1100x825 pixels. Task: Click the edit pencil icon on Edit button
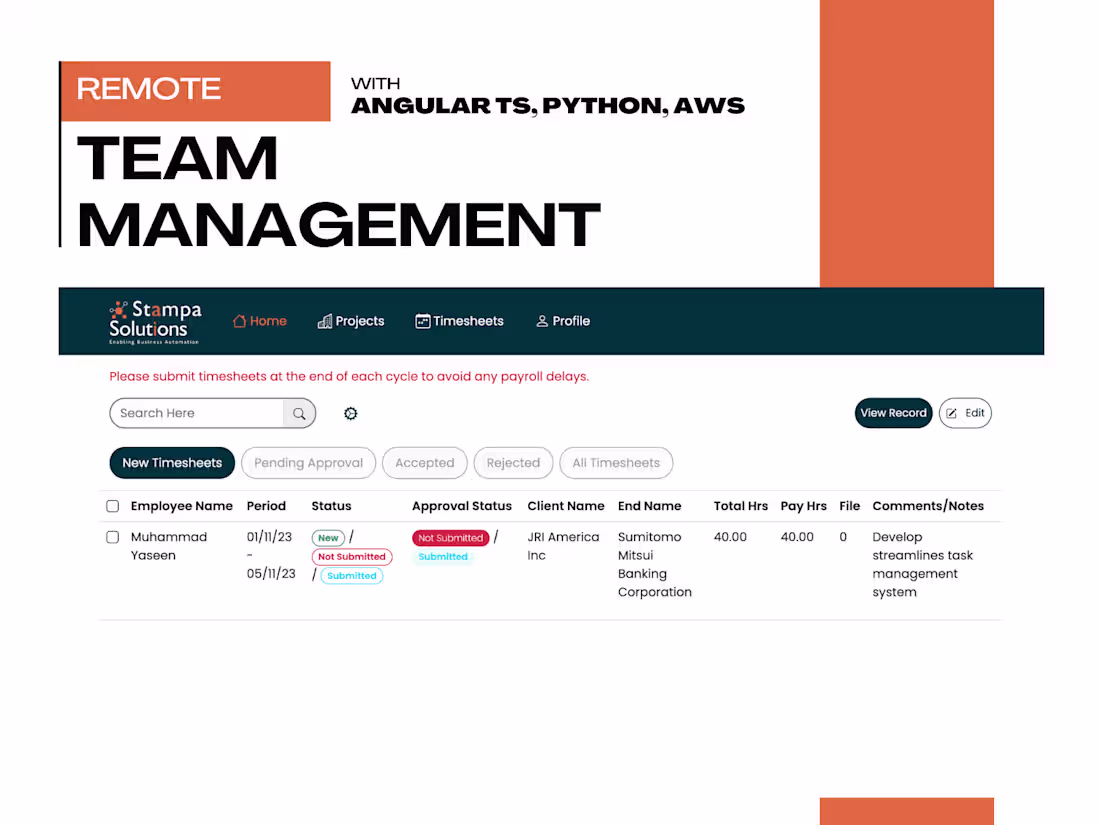[950, 413]
